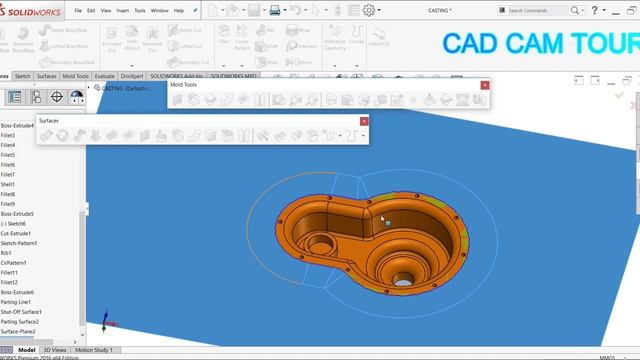Click the Parting Line Analysis icon in Mold Tools toolbar
Viewport: 640px width, 360px height.
[x=312, y=100]
